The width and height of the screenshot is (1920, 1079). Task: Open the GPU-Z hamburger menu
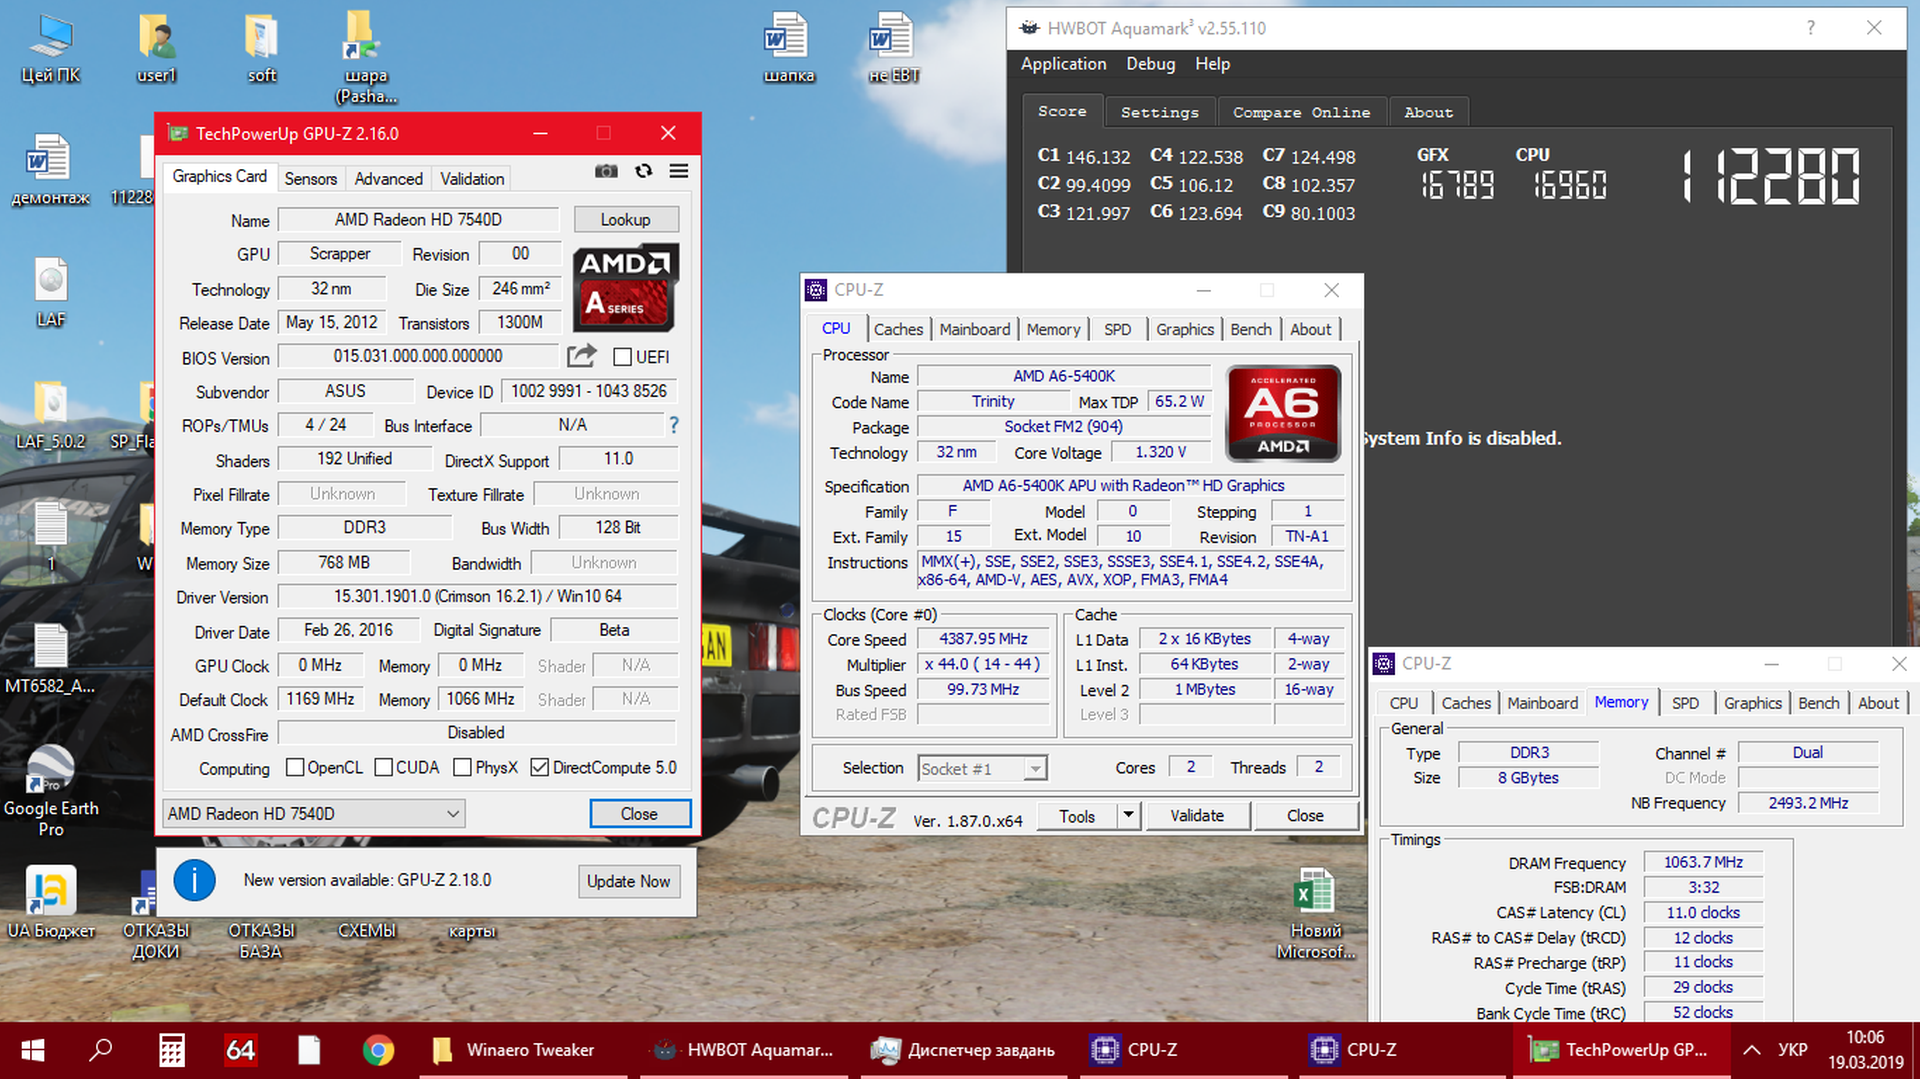click(679, 171)
